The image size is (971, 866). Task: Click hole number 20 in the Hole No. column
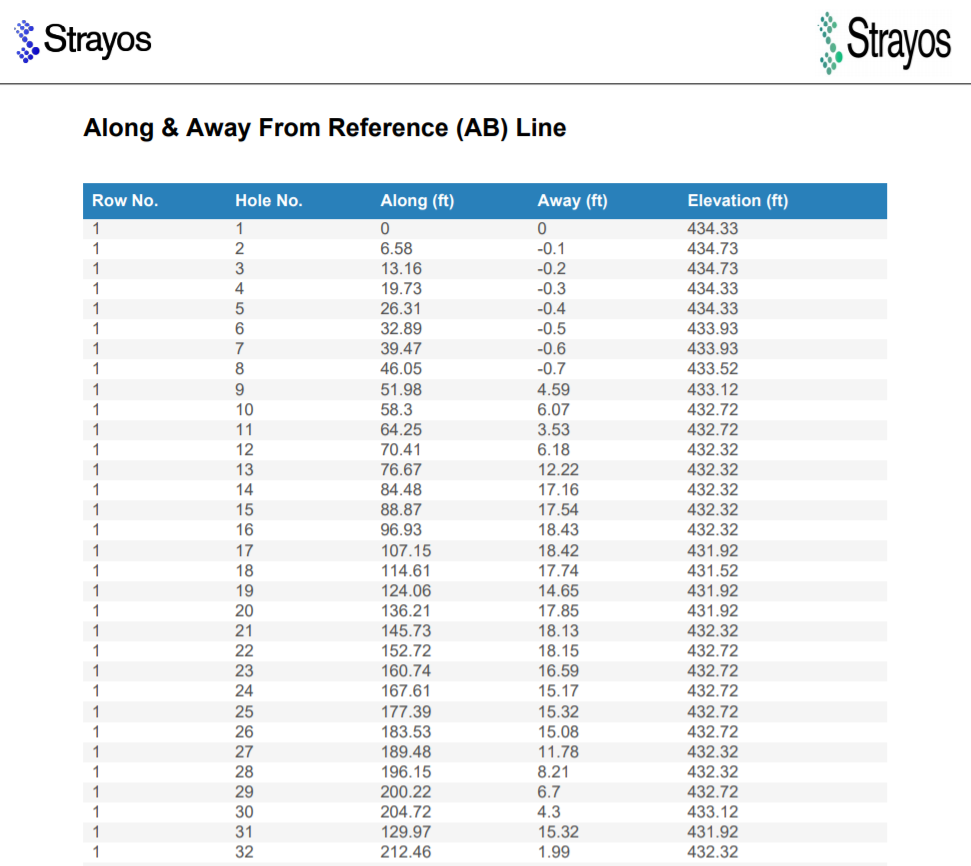(245, 611)
